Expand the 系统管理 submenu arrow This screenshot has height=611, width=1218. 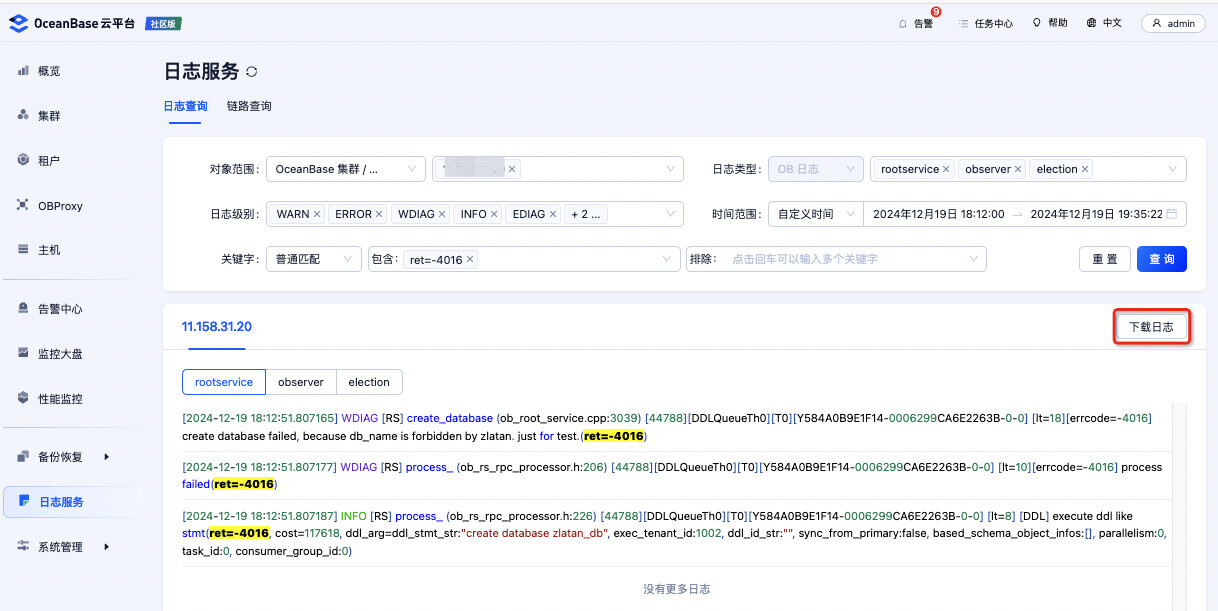[x=106, y=547]
